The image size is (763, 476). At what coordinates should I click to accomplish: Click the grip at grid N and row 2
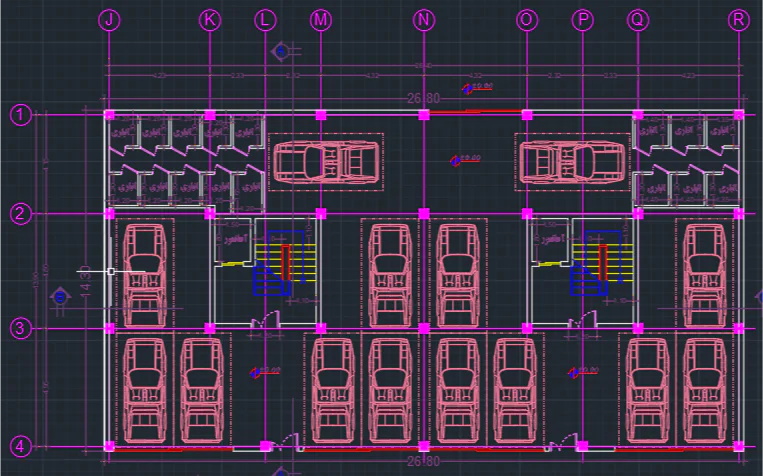[424, 213]
